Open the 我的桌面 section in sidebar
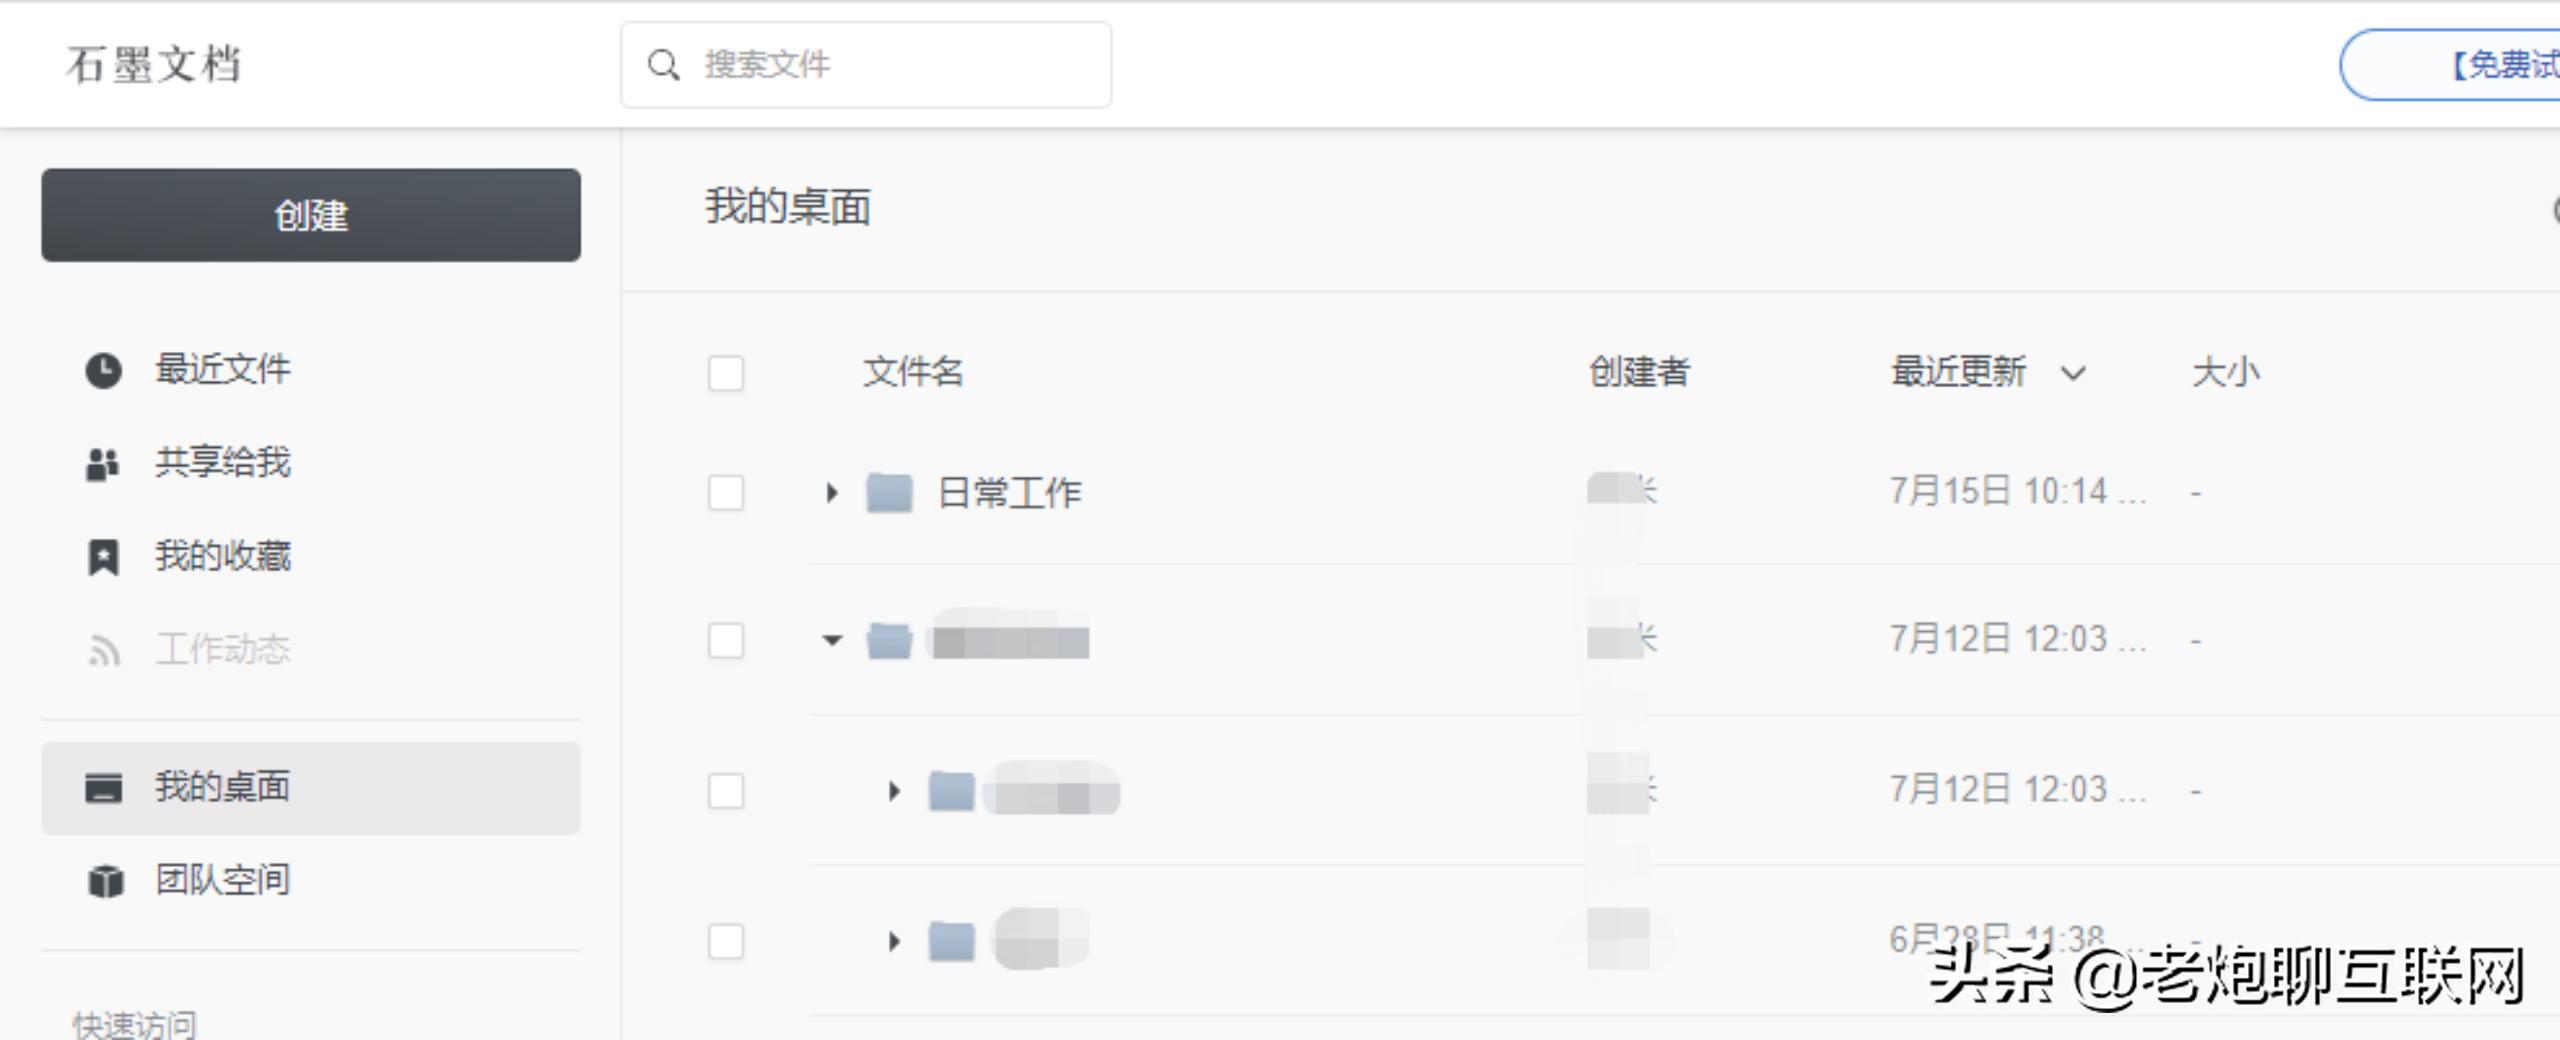 coord(222,787)
